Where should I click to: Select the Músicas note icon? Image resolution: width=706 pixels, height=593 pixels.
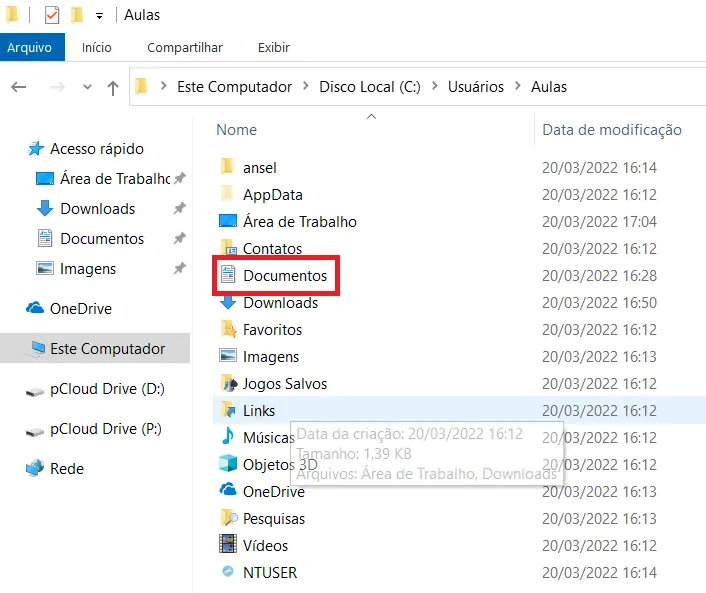click(x=228, y=436)
